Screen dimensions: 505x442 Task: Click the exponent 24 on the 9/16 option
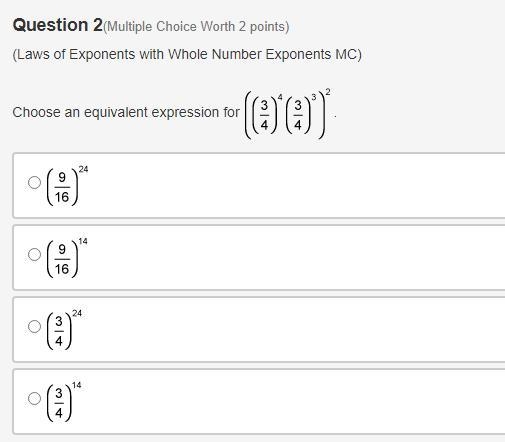[83, 169]
